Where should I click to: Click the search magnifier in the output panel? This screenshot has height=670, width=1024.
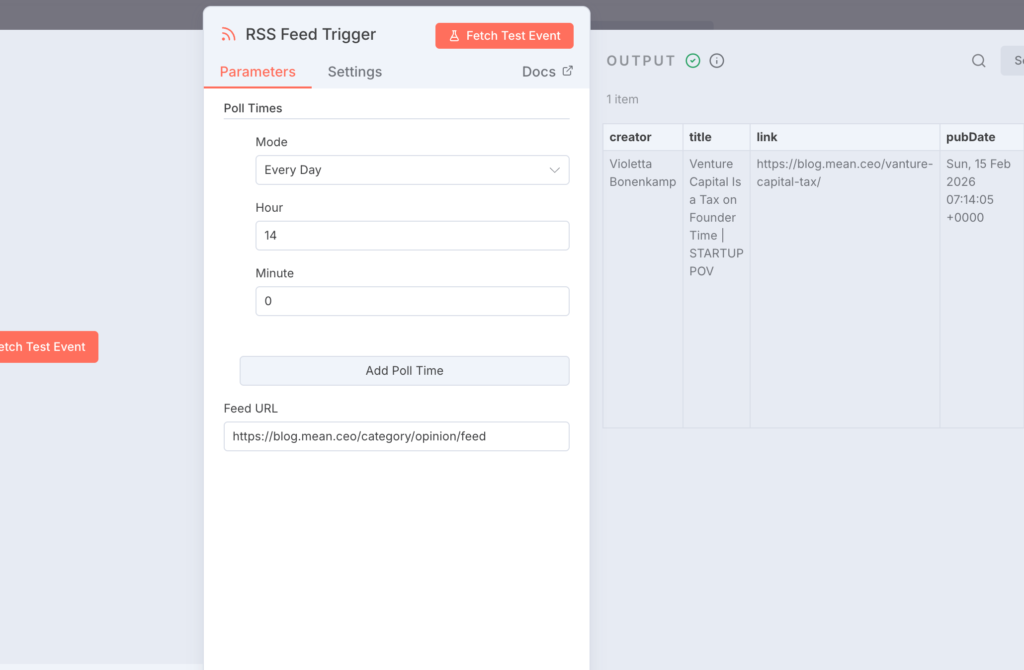[978, 60]
